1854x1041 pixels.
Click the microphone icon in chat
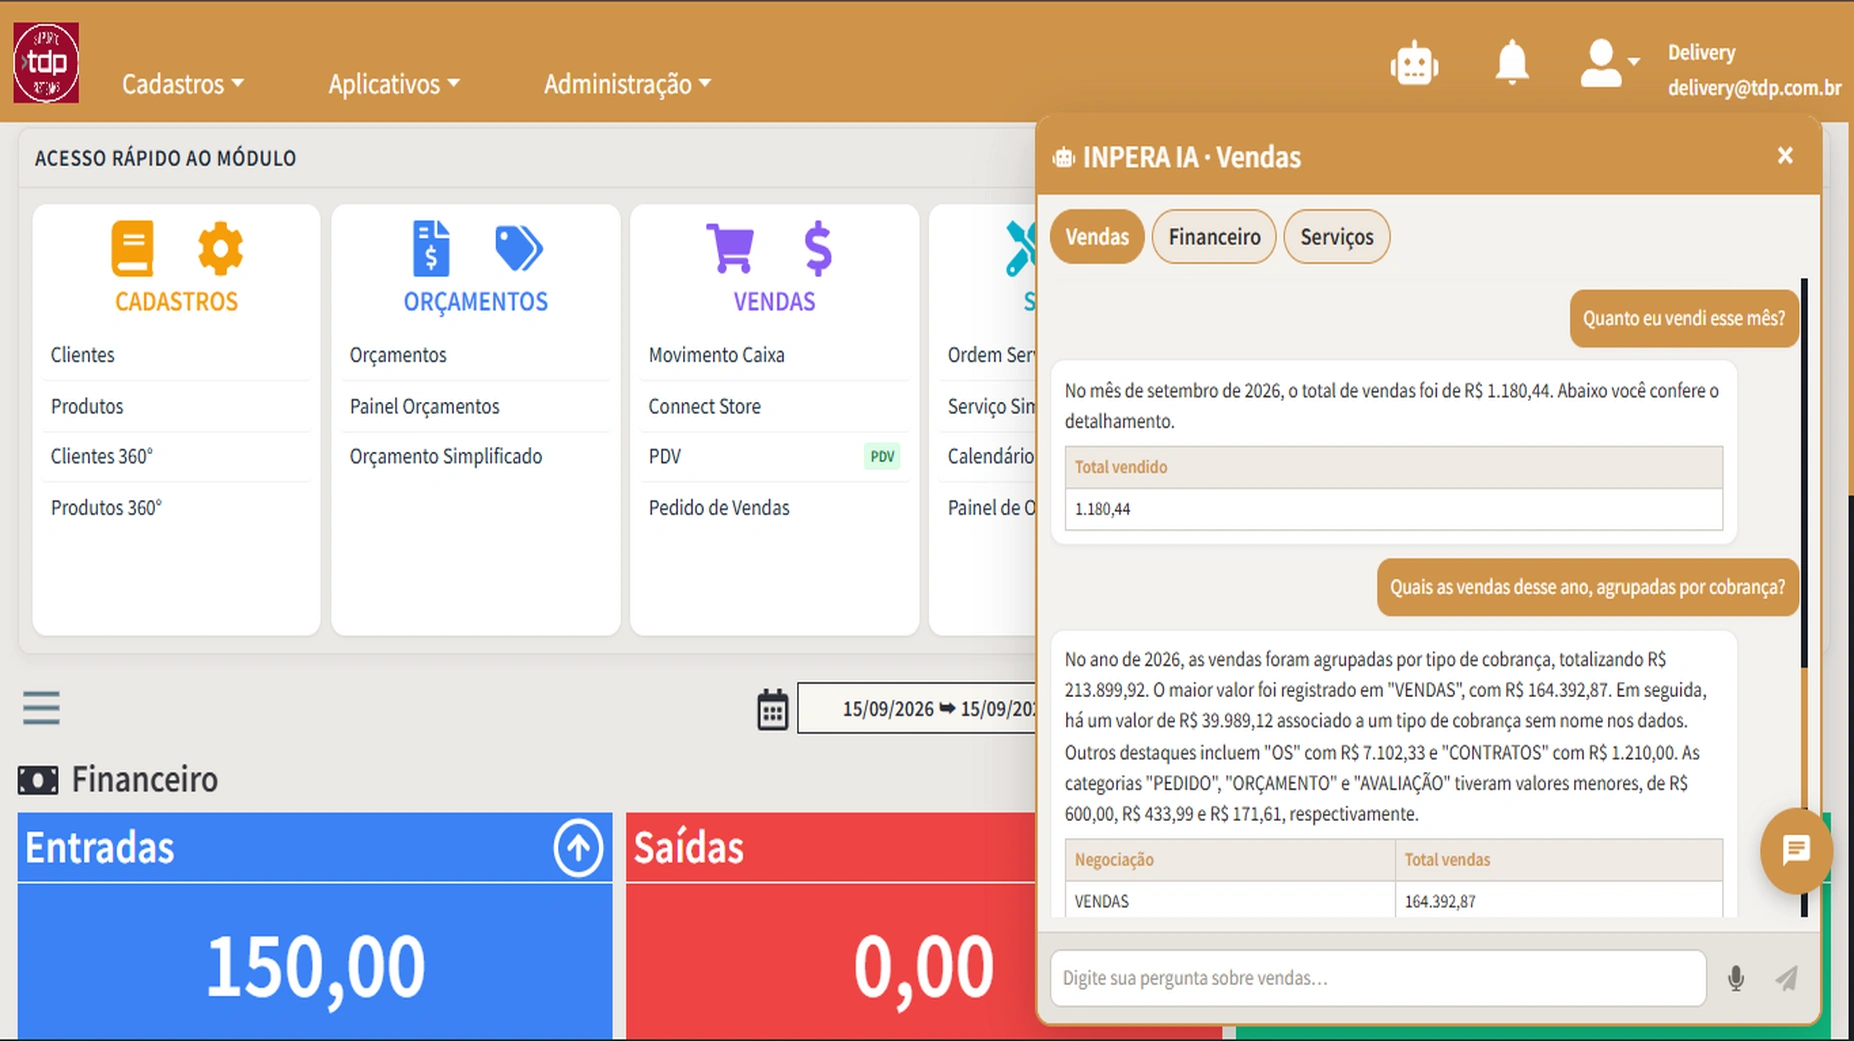pos(1736,978)
